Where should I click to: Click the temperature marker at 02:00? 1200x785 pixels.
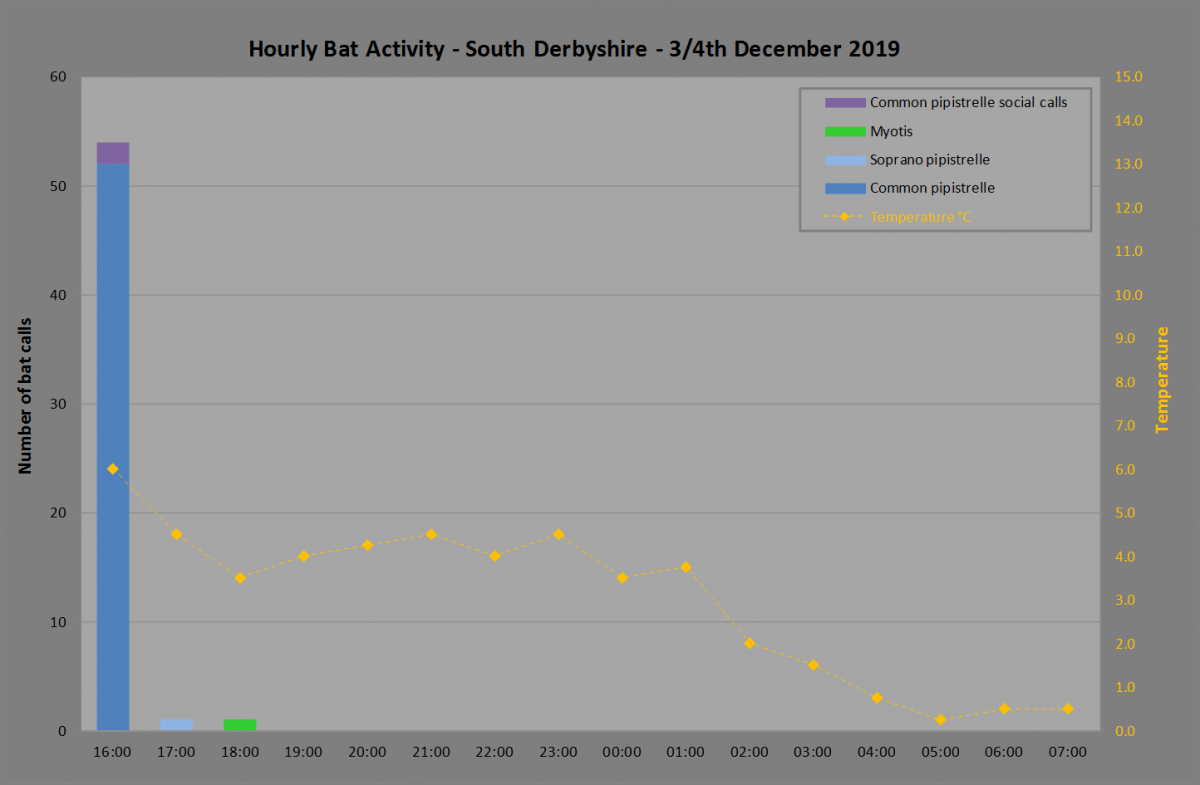coord(750,643)
